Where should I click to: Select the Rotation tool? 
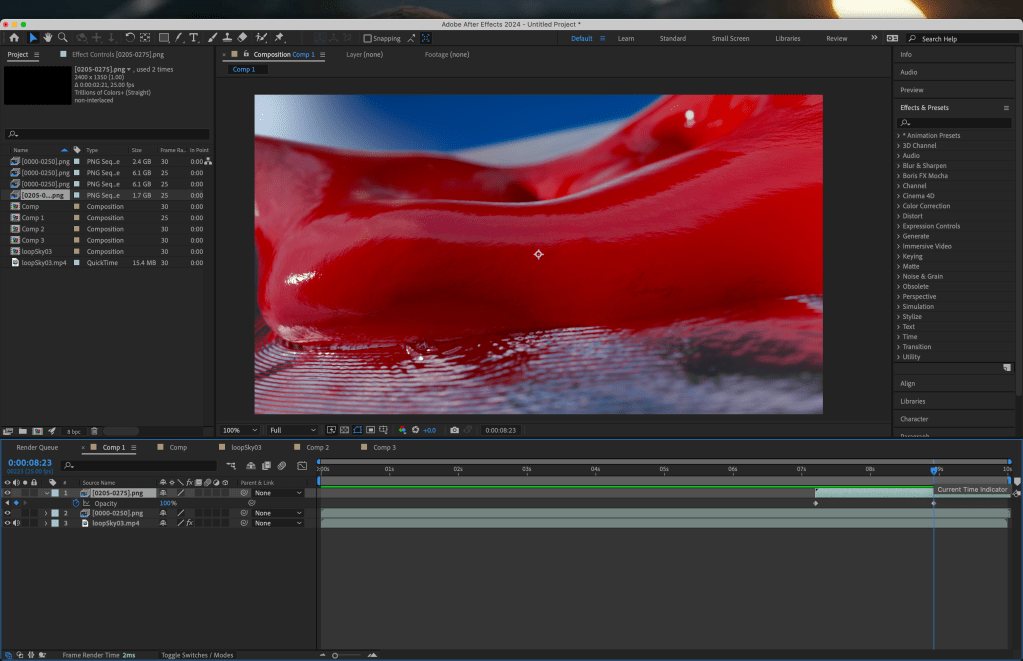click(x=130, y=38)
